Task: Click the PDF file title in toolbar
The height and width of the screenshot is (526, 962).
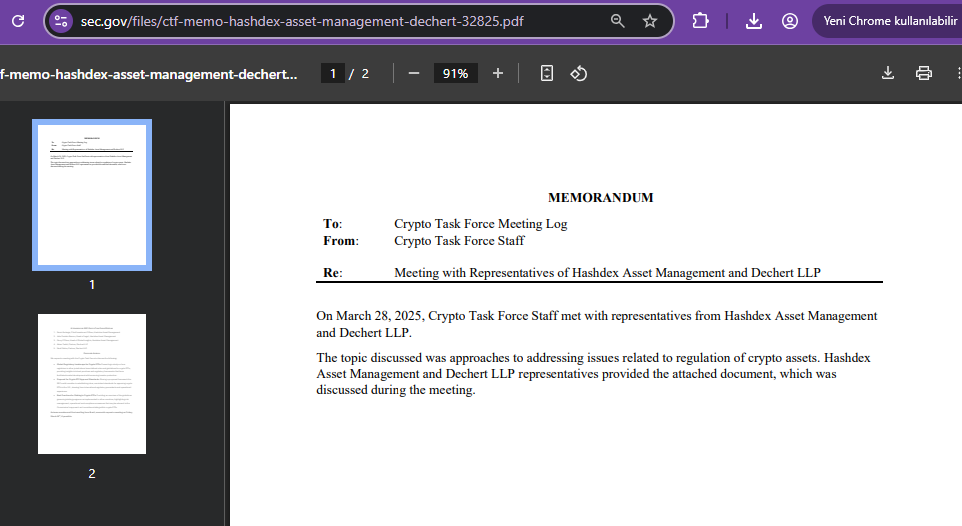Action: pos(148,74)
